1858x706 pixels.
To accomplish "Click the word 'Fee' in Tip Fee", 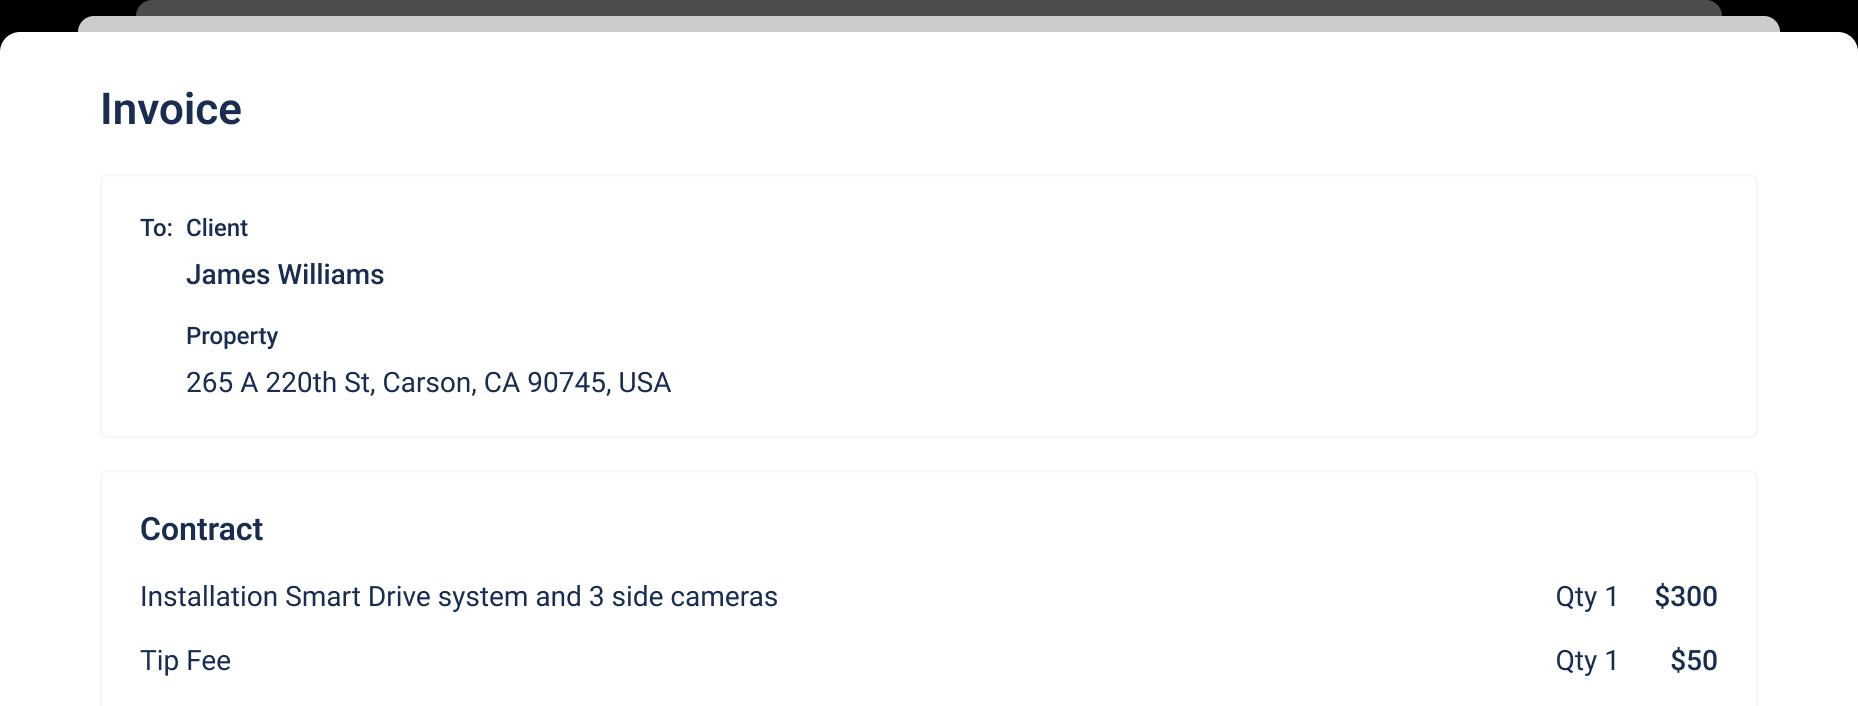I will 208,661.
